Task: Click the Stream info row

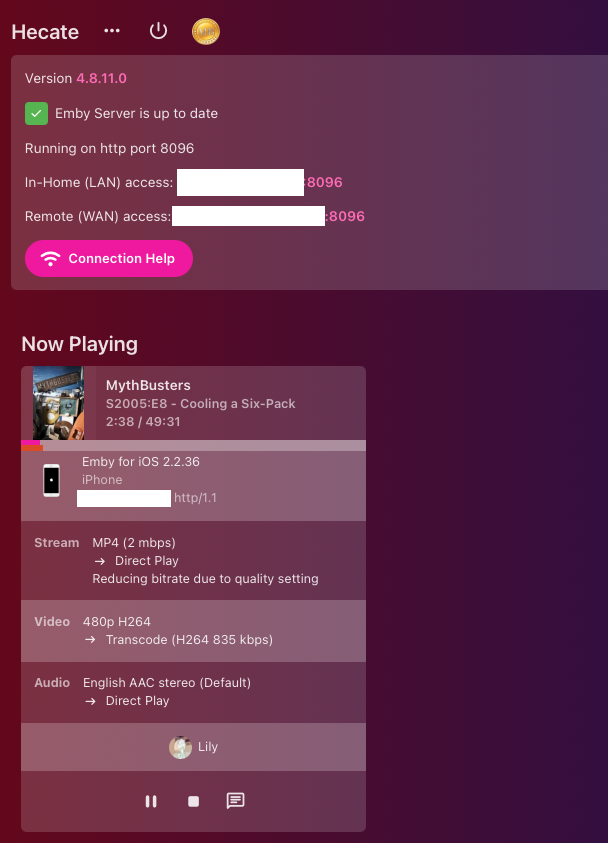Action: pyautogui.click(x=194, y=561)
